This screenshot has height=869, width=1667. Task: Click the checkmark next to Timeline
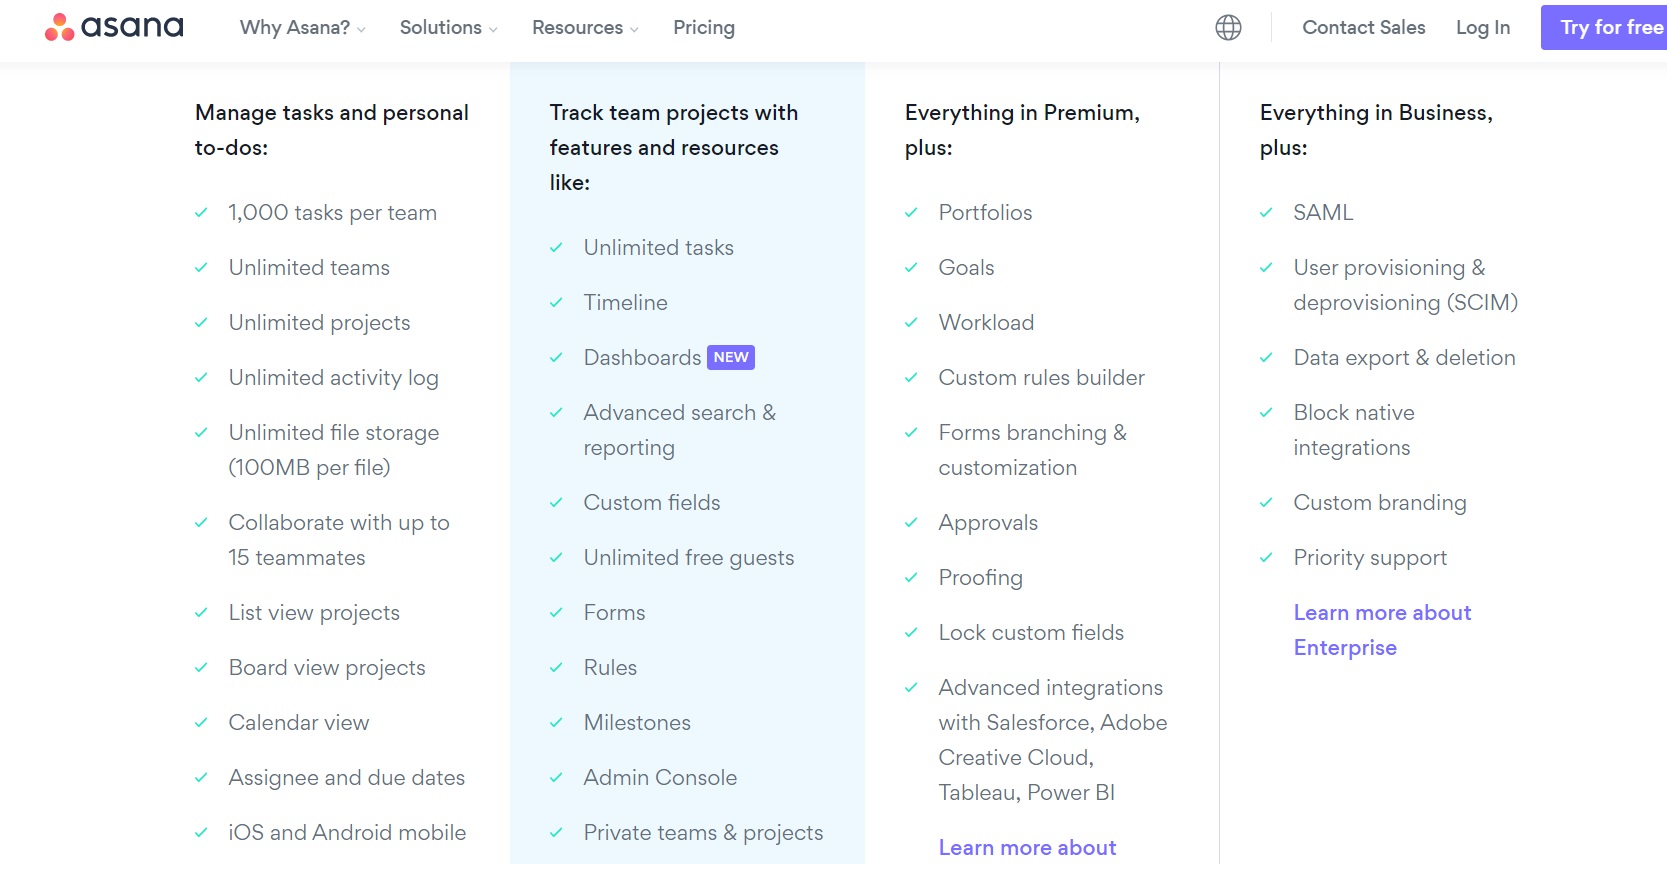[x=556, y=303]
